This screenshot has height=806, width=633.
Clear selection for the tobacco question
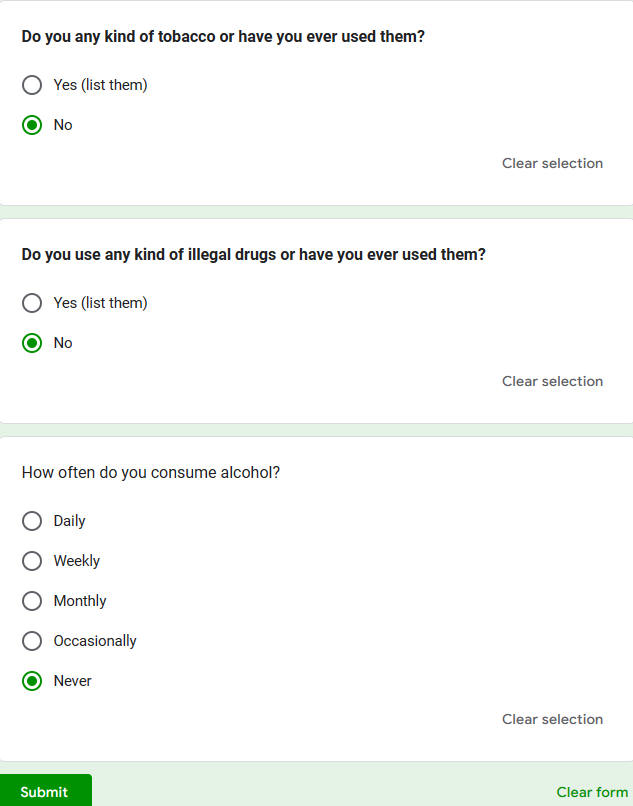coord(552,163)
